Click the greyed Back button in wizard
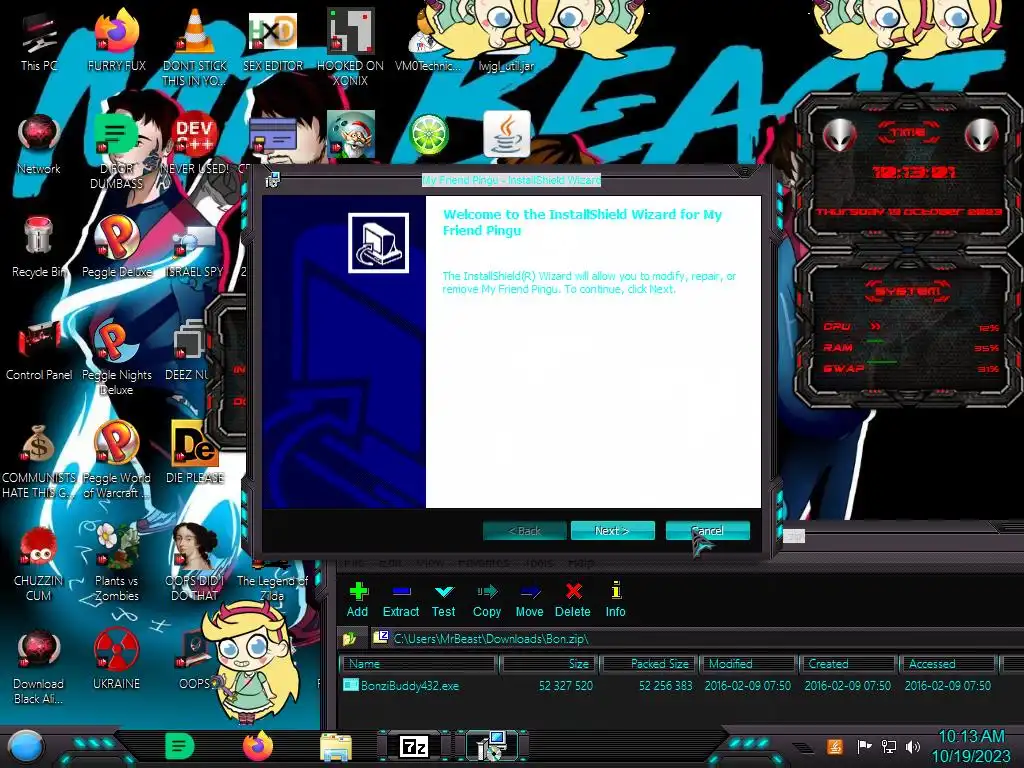1024x768 pixels. [524, 530]
